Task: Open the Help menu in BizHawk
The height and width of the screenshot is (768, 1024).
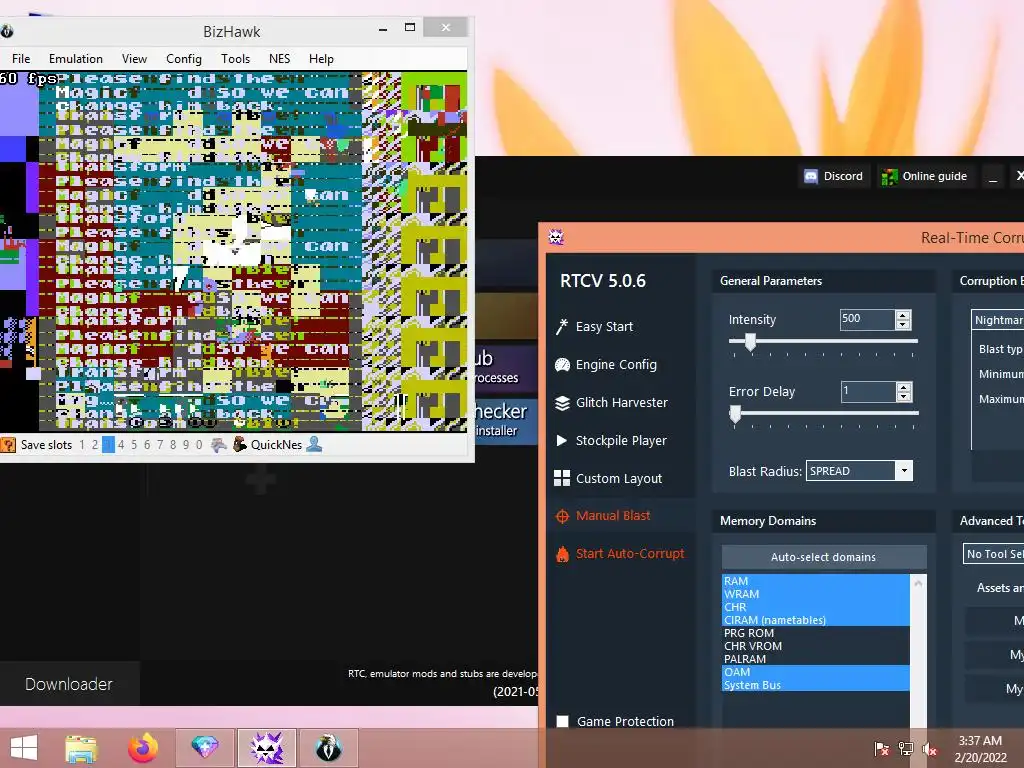Action: point(321,59)
